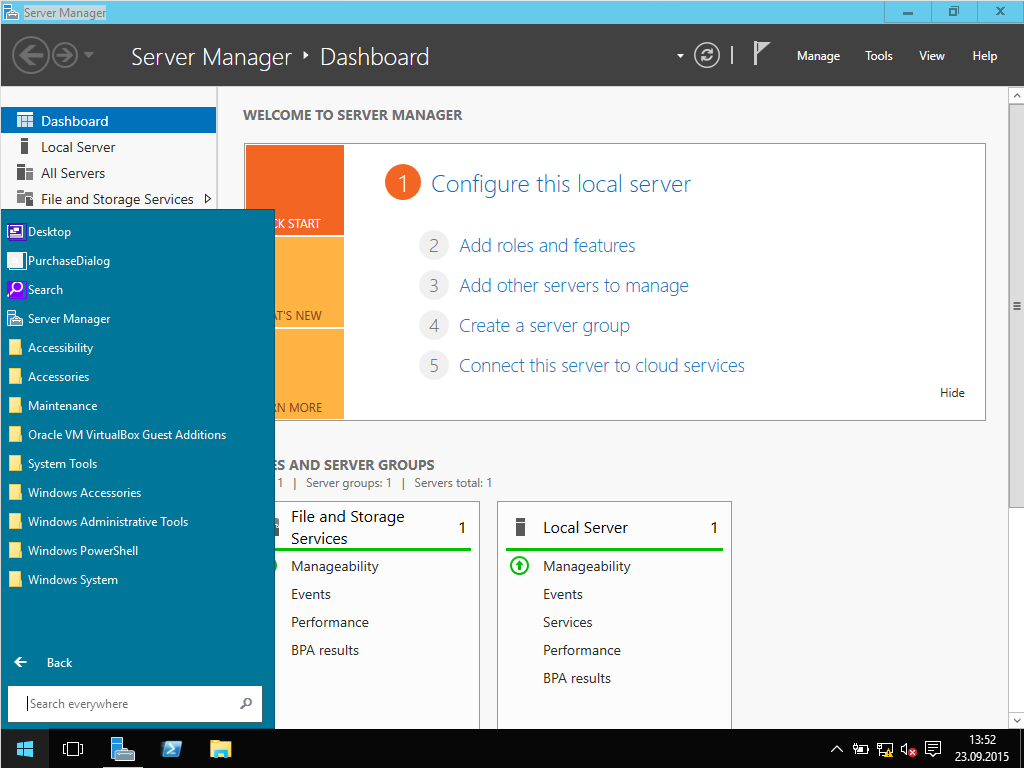Expand File and Storage Services in the sidebar
The width and height of the screenshot is (1024, 768).
(x=208, y=199)
